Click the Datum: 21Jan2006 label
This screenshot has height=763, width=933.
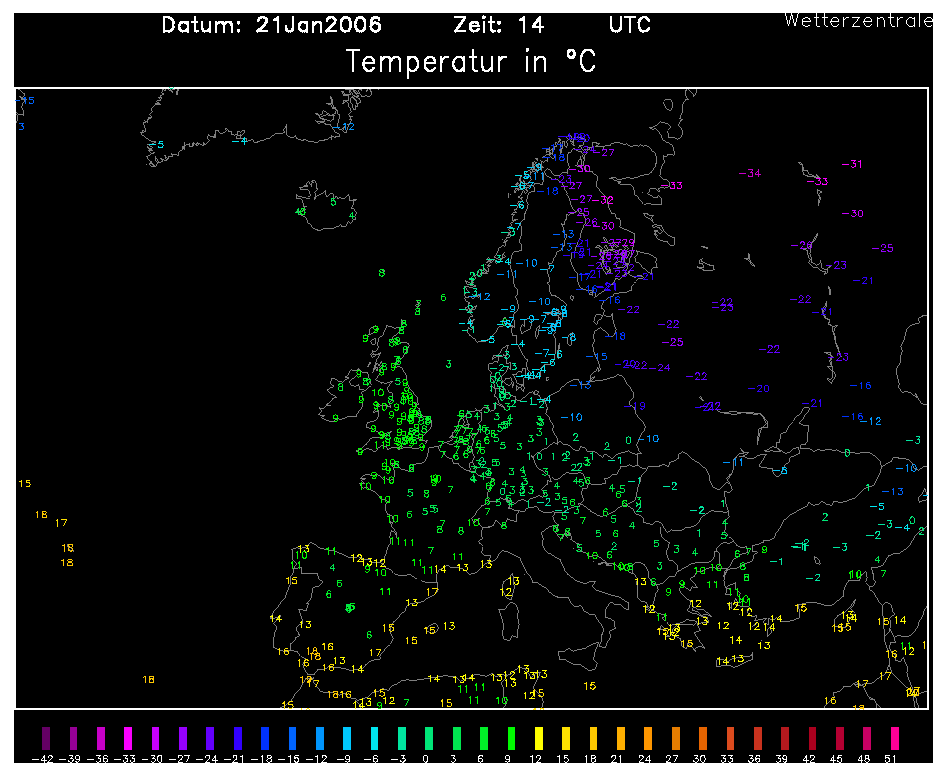pyautogui.click(x=271, y=25)
